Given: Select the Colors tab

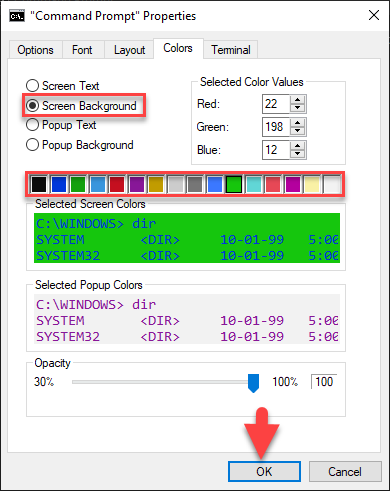Looking at the screenshot, I should 178,48.
